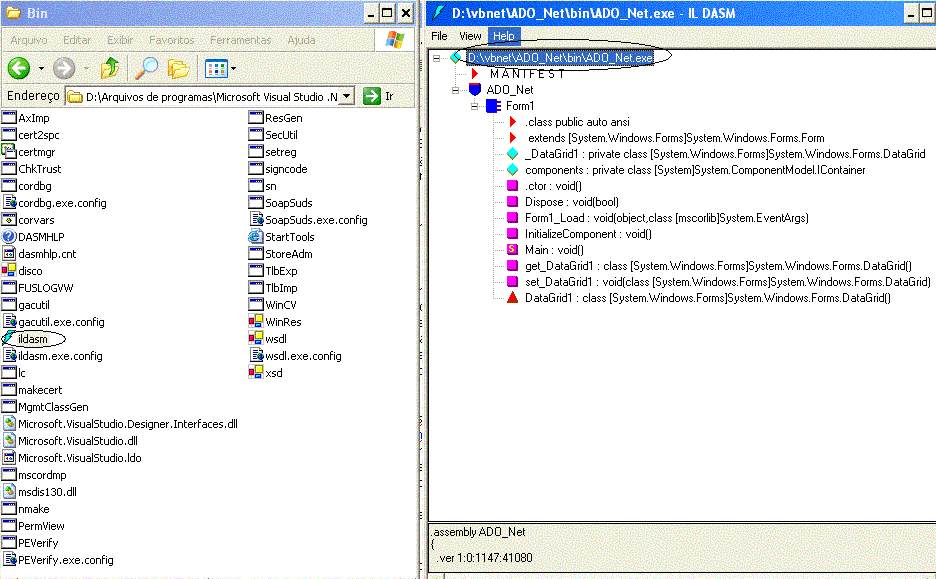Select the ADO_Net namespace shield icon

point(475,90)
